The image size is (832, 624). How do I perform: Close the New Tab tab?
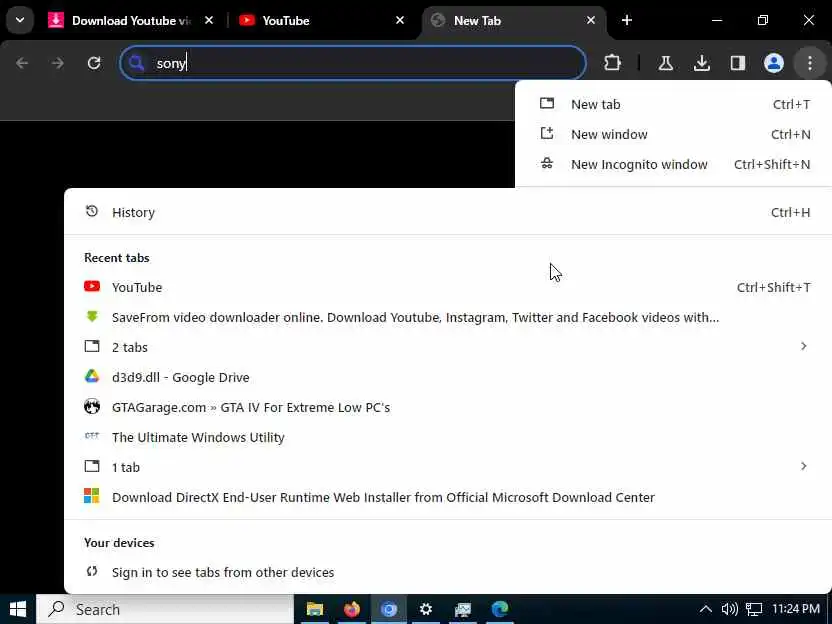591,20
